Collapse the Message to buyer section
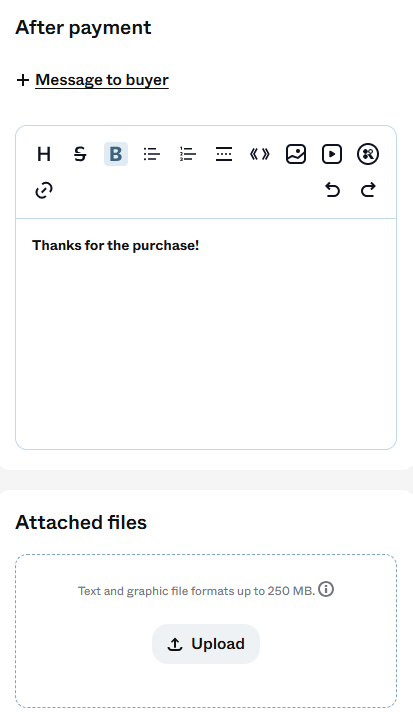 point(102,80)
